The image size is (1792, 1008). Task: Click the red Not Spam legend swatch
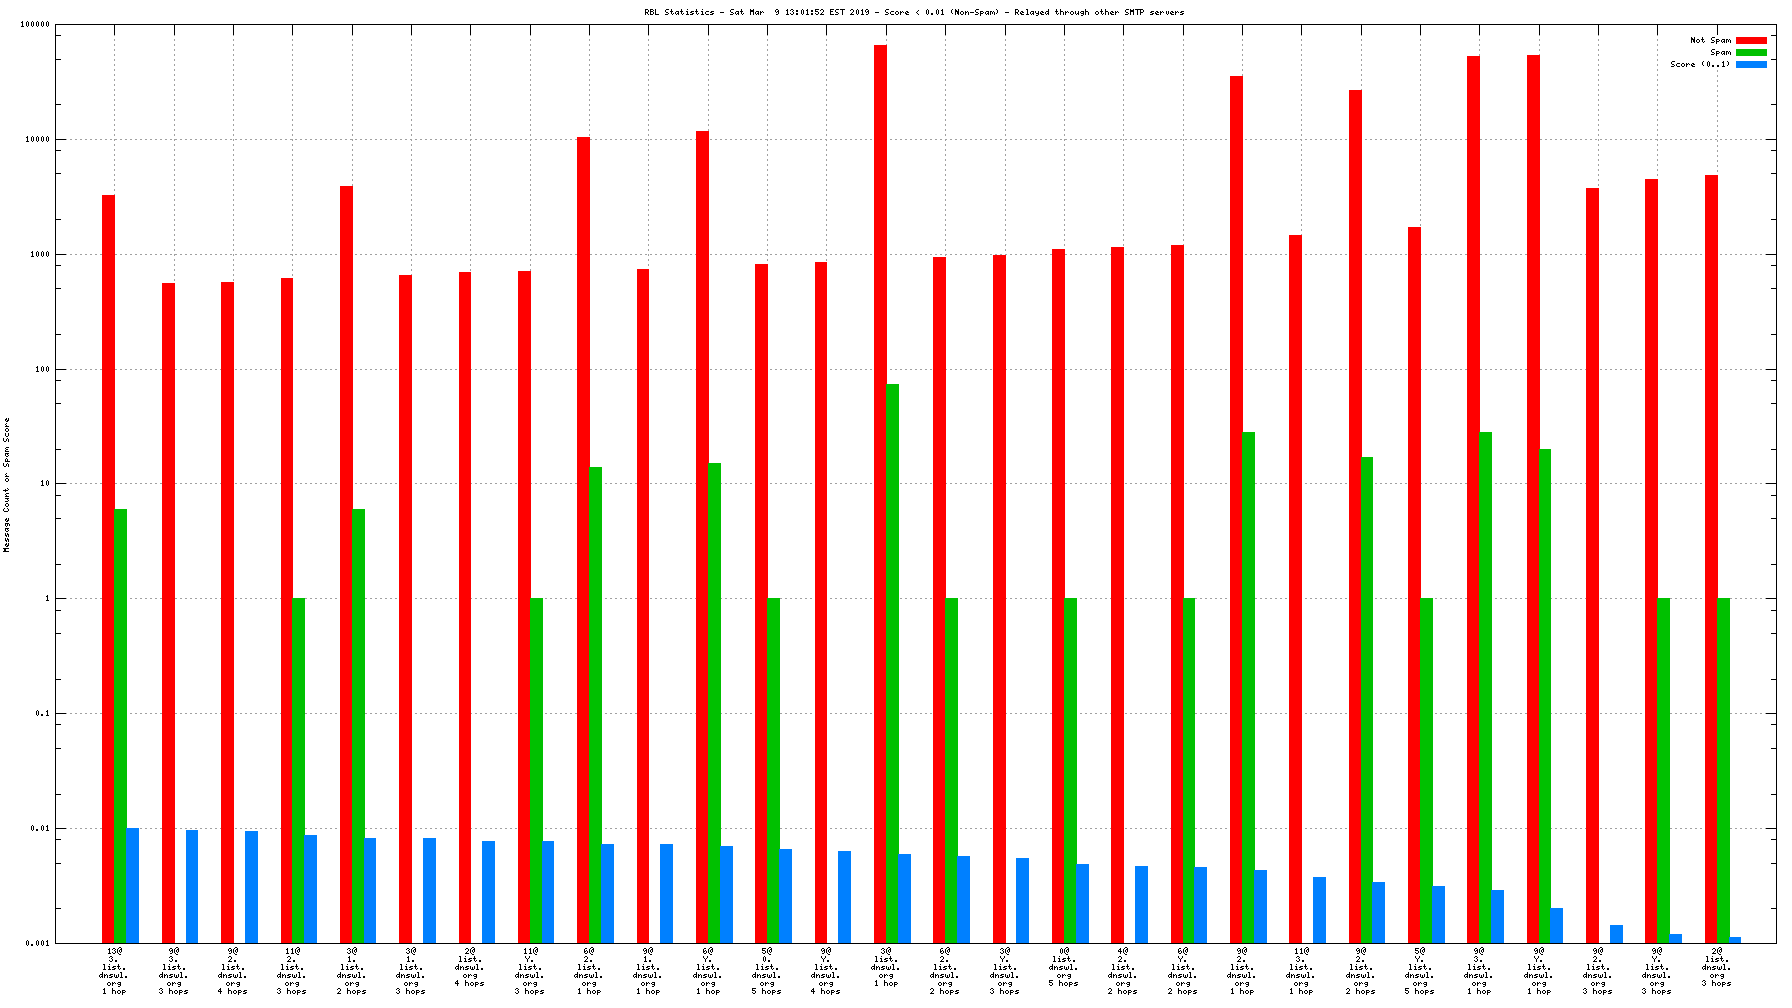(1751, 40)
